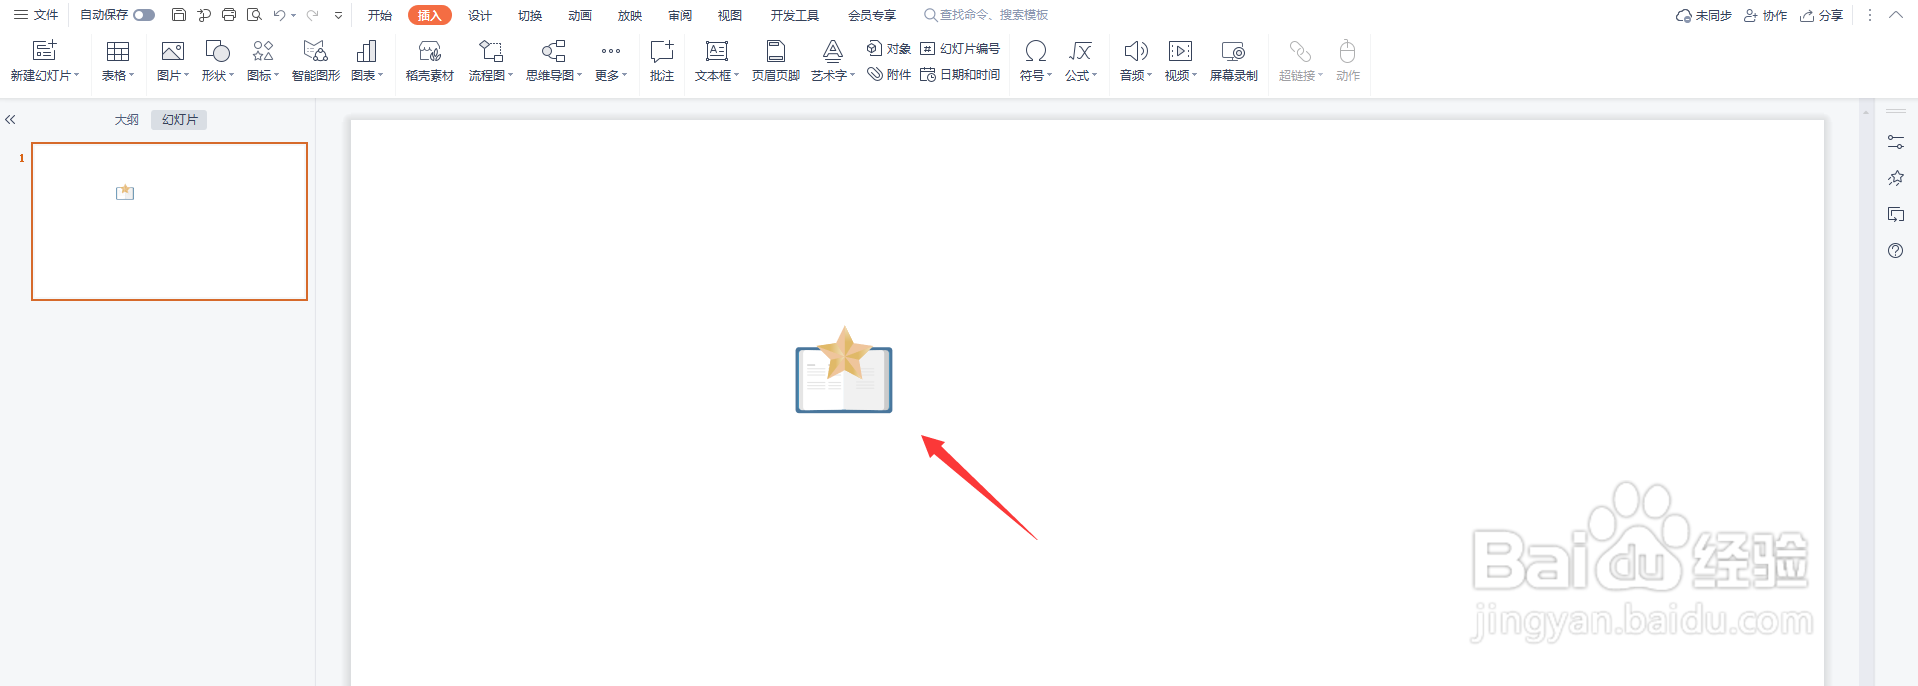Viewport: 1918px width, 686px height.
Task: Select slide 1 thumbnail
Action: pyautogui.click(x=169, y=221)
